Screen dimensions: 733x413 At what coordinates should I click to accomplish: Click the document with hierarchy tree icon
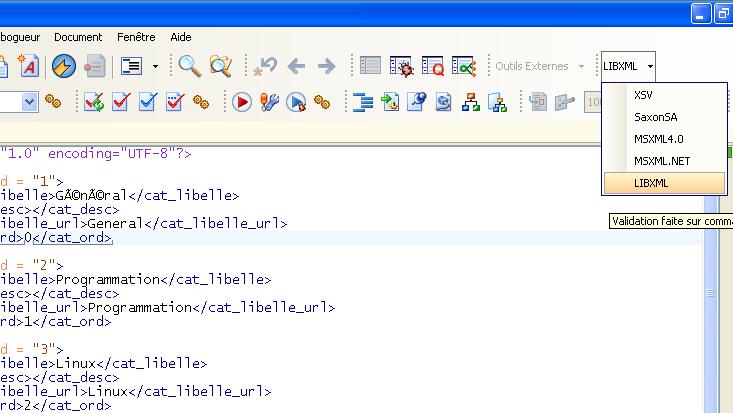pos(497,102)
